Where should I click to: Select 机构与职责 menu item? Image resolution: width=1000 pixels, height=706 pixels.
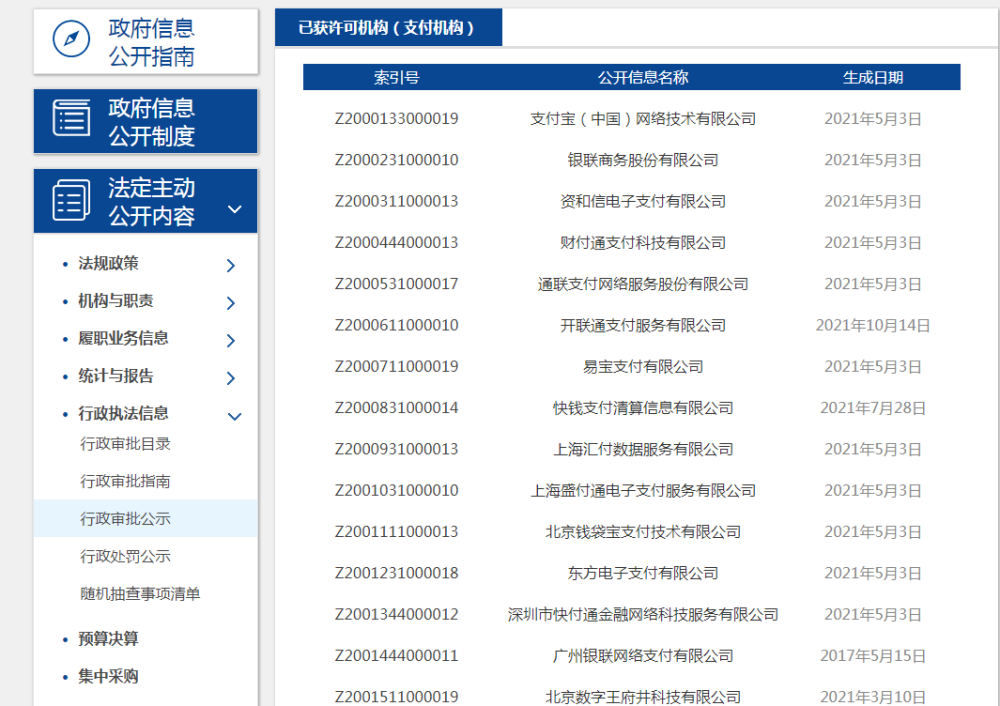click(115, 301)
